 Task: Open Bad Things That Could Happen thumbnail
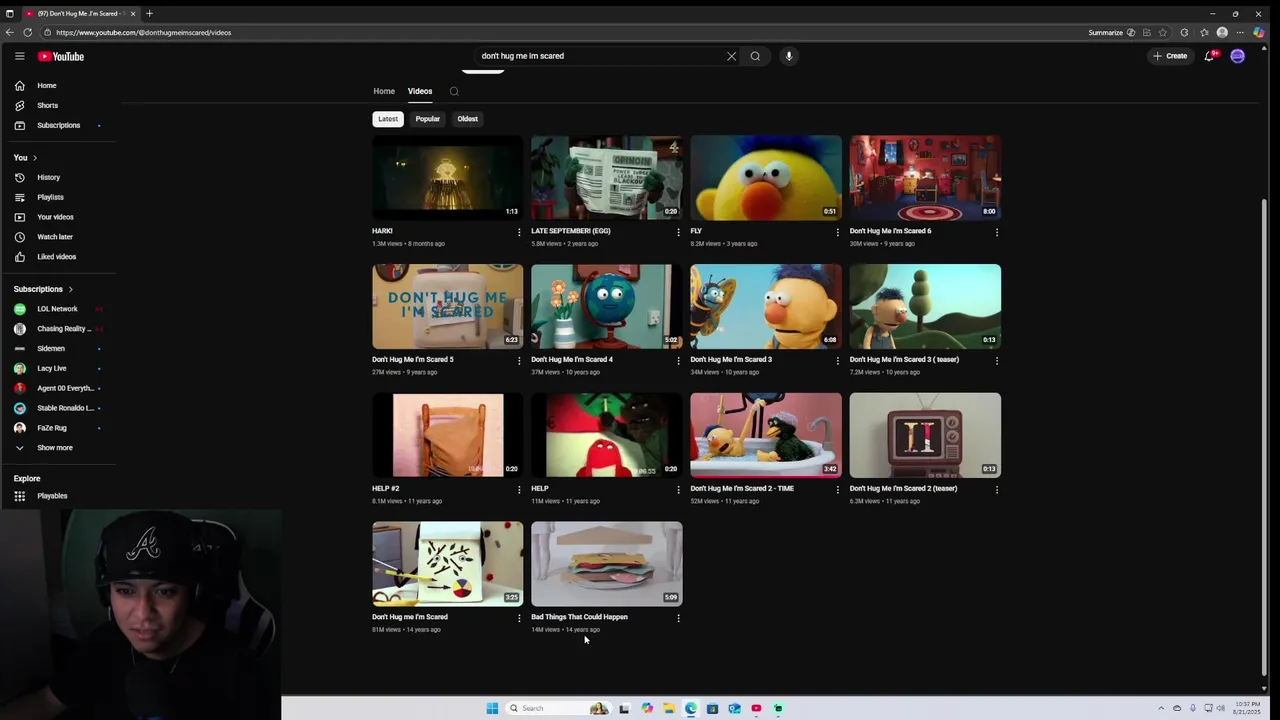click(607, 564)
